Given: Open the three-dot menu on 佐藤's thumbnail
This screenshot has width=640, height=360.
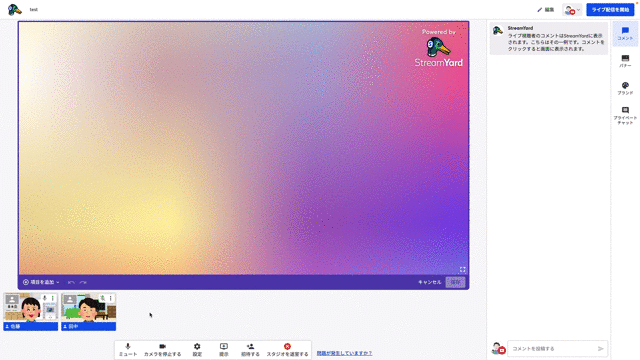Looking at the screenshot, I should [x=52, y=298].
